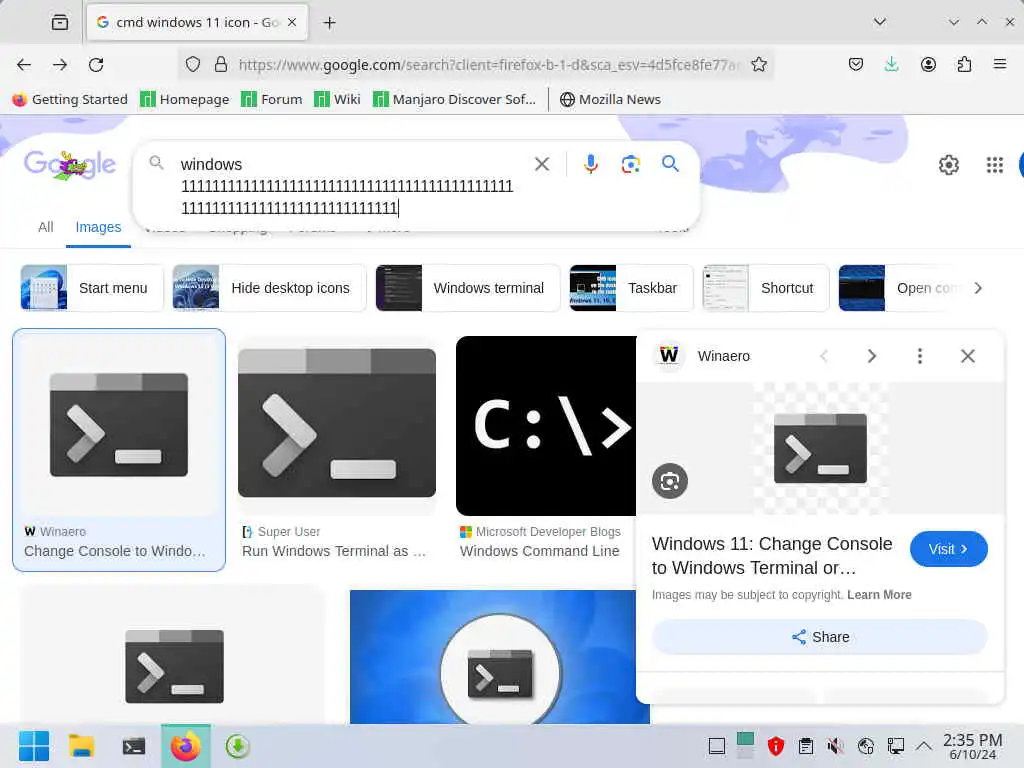This screenshot has width=1024, height=768.
Task: Open Manjaro Discover Software bookmark
Action: (455, 99)
